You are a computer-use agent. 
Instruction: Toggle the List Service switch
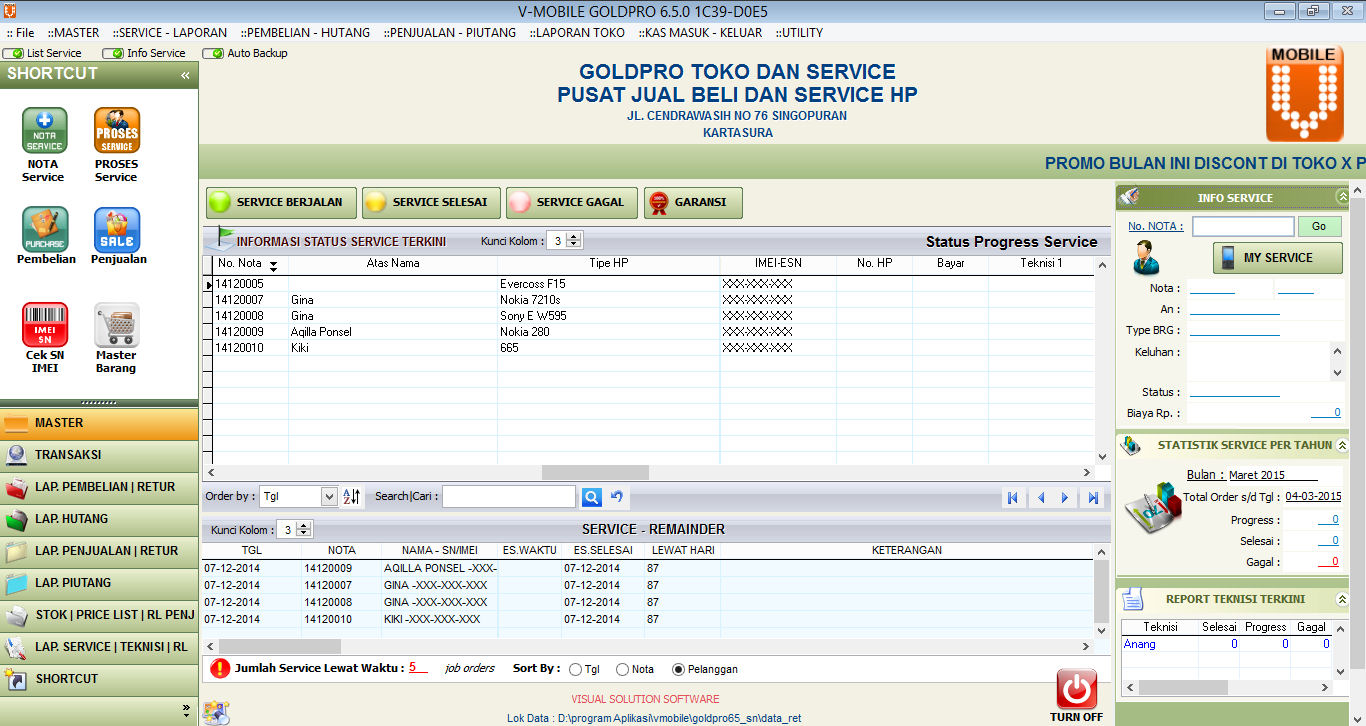coord(13,53)
